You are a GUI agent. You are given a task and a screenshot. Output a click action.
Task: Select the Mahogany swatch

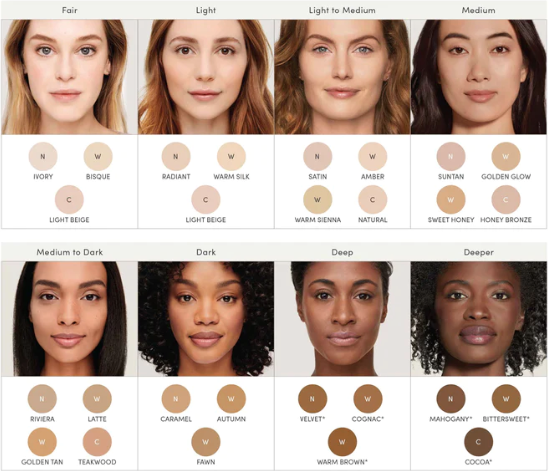[x=451, y=399]
